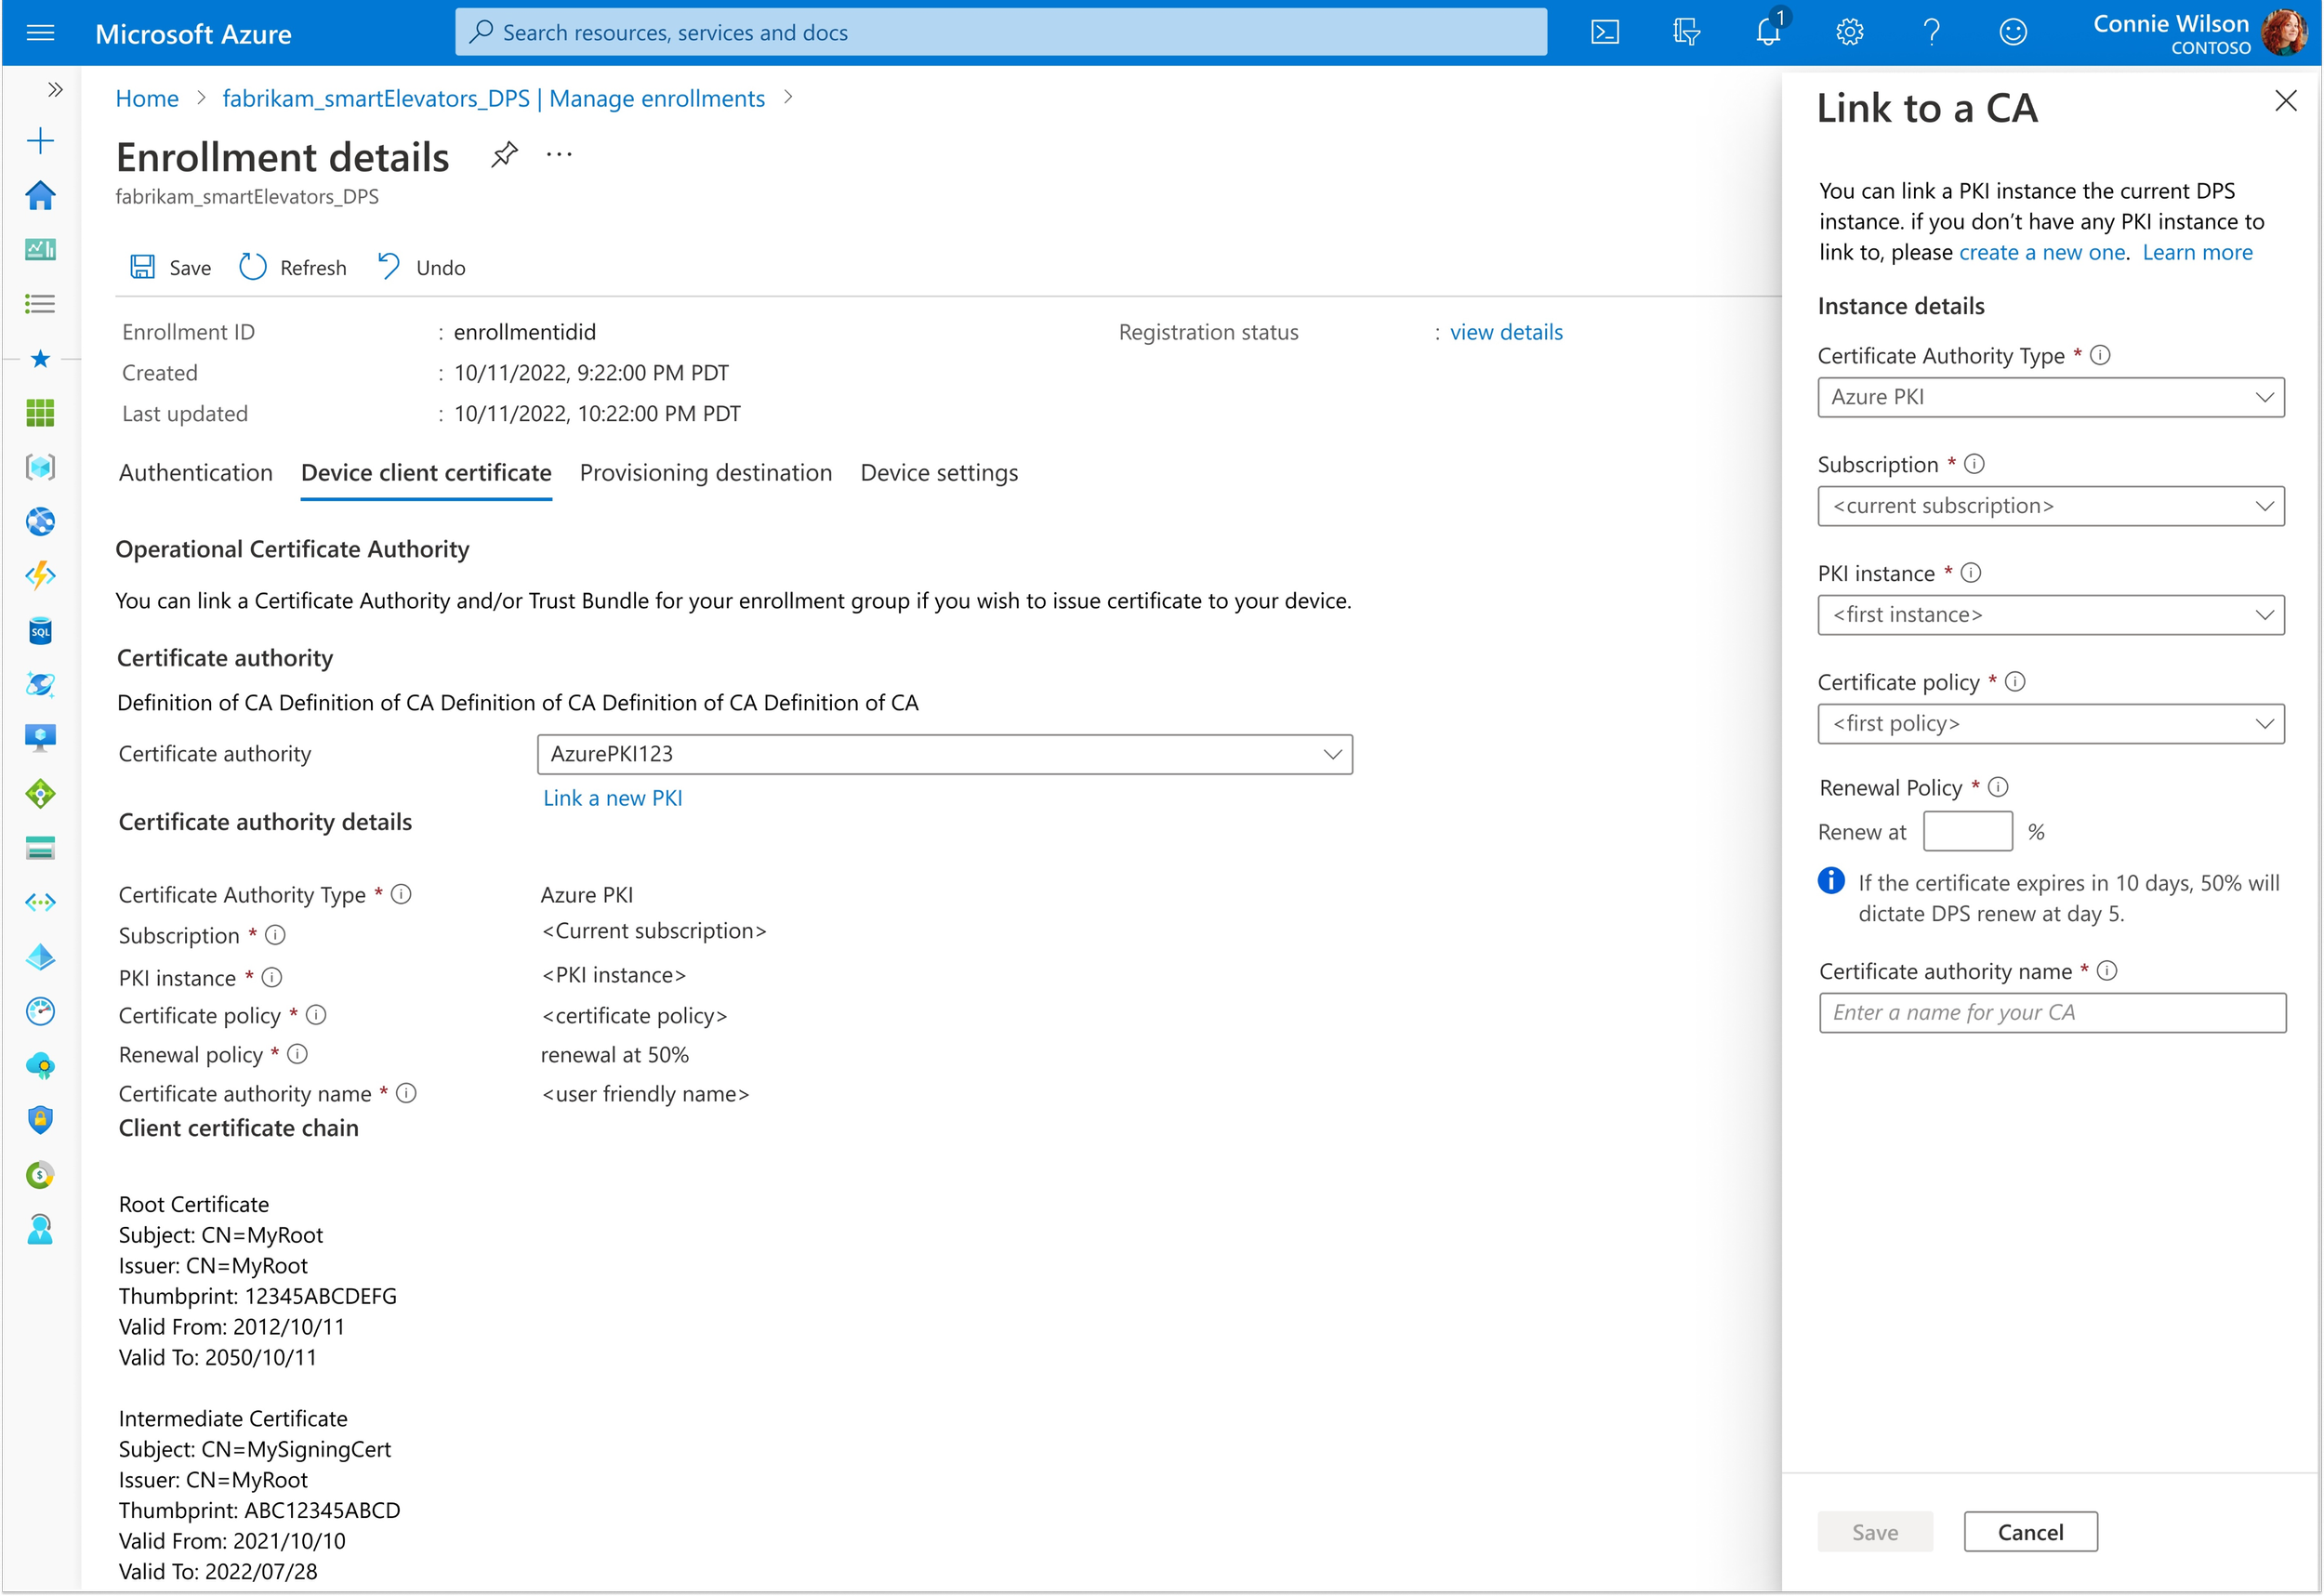2324x1596 pixels.
Task: Close the Link to a CA panel
Action: pos(2285,100)
